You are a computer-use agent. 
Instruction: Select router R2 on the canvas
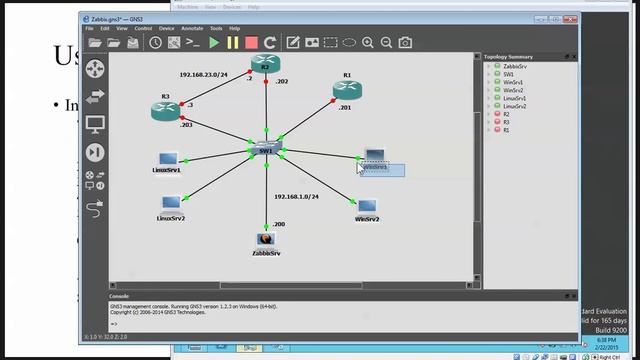(x=266, y=64)
